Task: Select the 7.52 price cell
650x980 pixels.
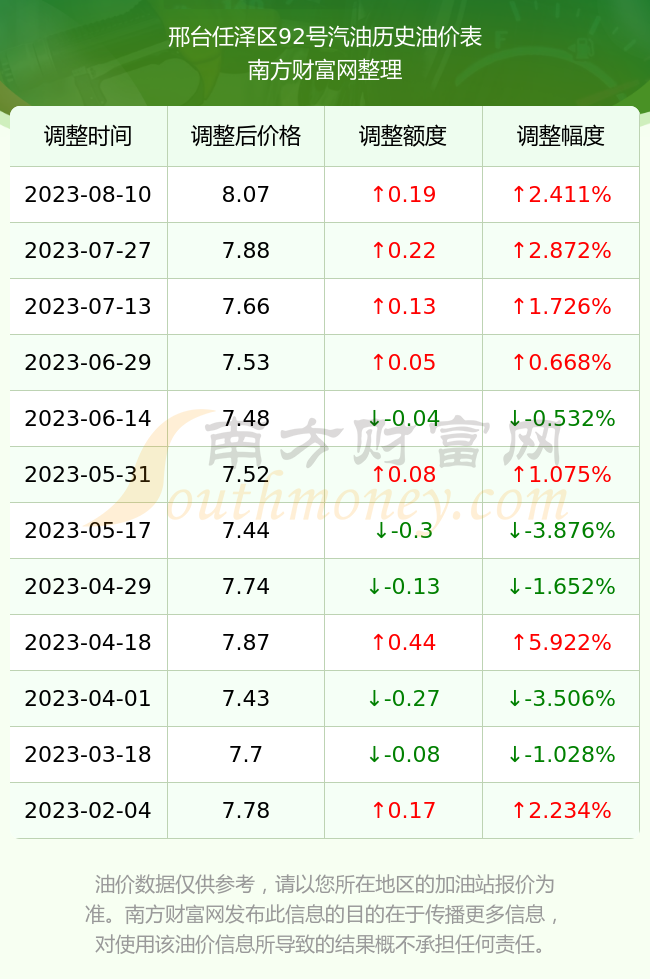Action: [246, 474]
